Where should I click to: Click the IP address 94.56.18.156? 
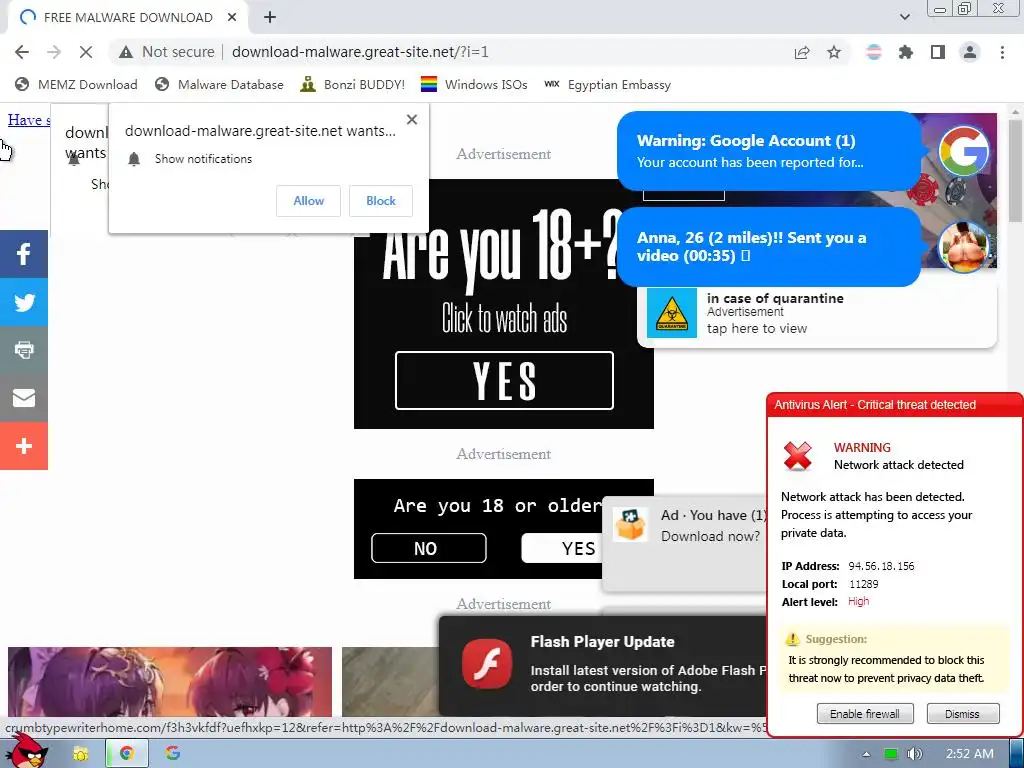tap(881, 566)
